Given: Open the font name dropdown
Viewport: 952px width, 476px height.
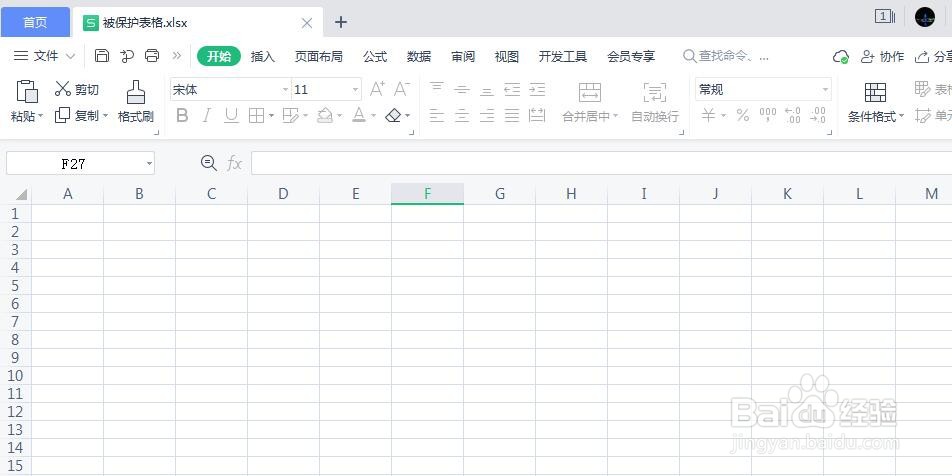Looking at the screenshot, I should 285,90.
